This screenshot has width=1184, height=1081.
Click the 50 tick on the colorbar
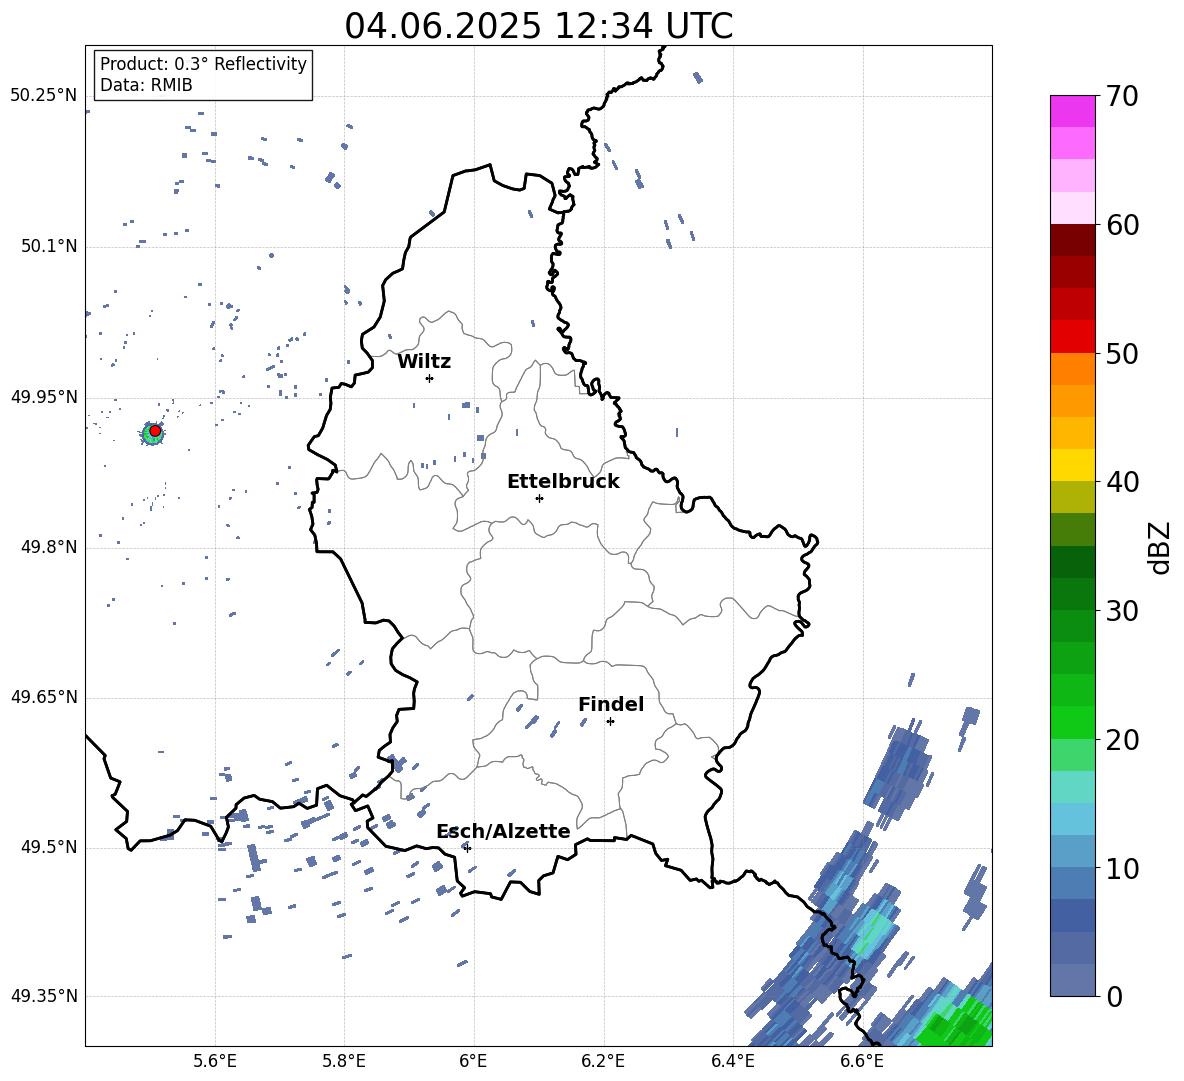coord(1122,353)
